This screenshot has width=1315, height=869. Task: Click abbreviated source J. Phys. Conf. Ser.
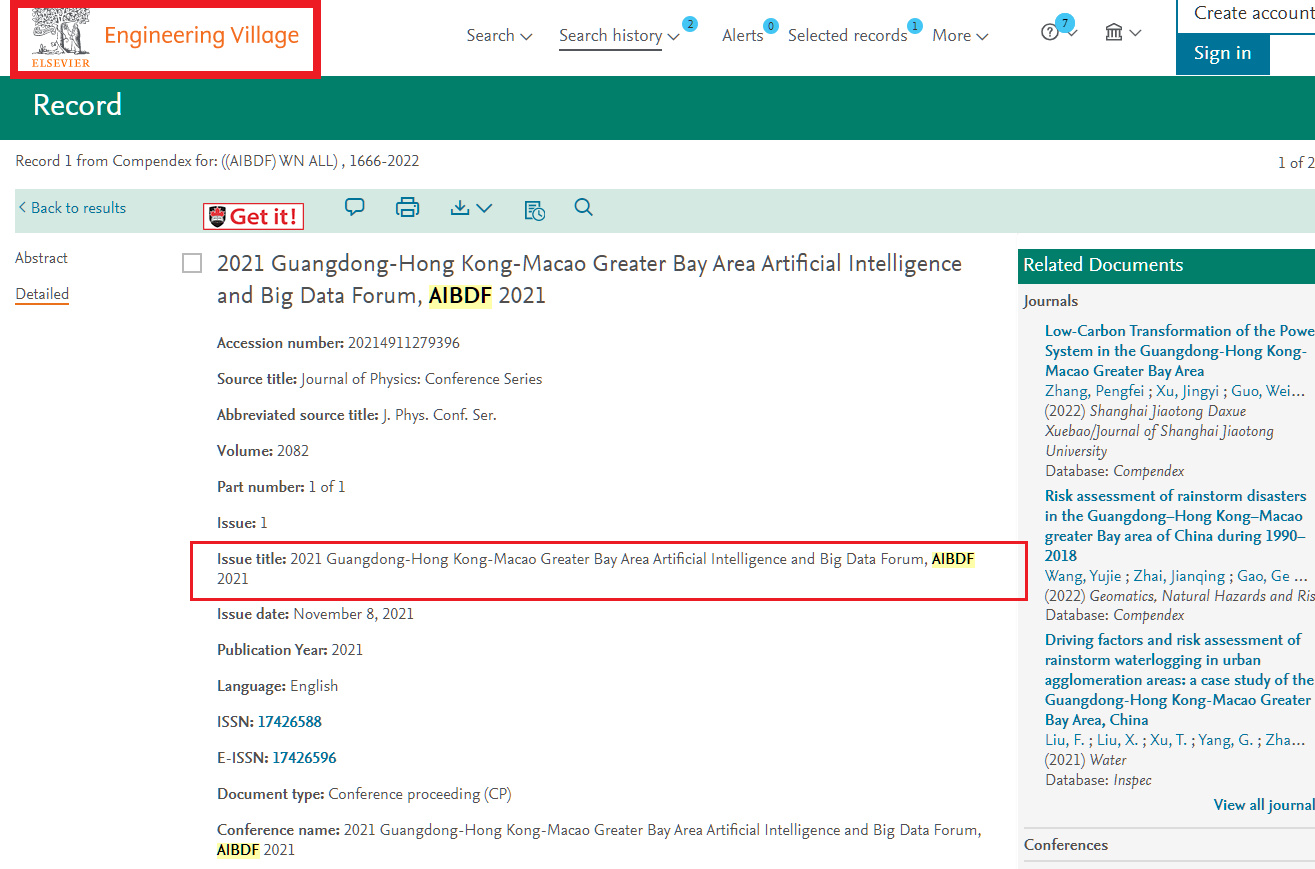pyautogui.click(x=440, y=415)
